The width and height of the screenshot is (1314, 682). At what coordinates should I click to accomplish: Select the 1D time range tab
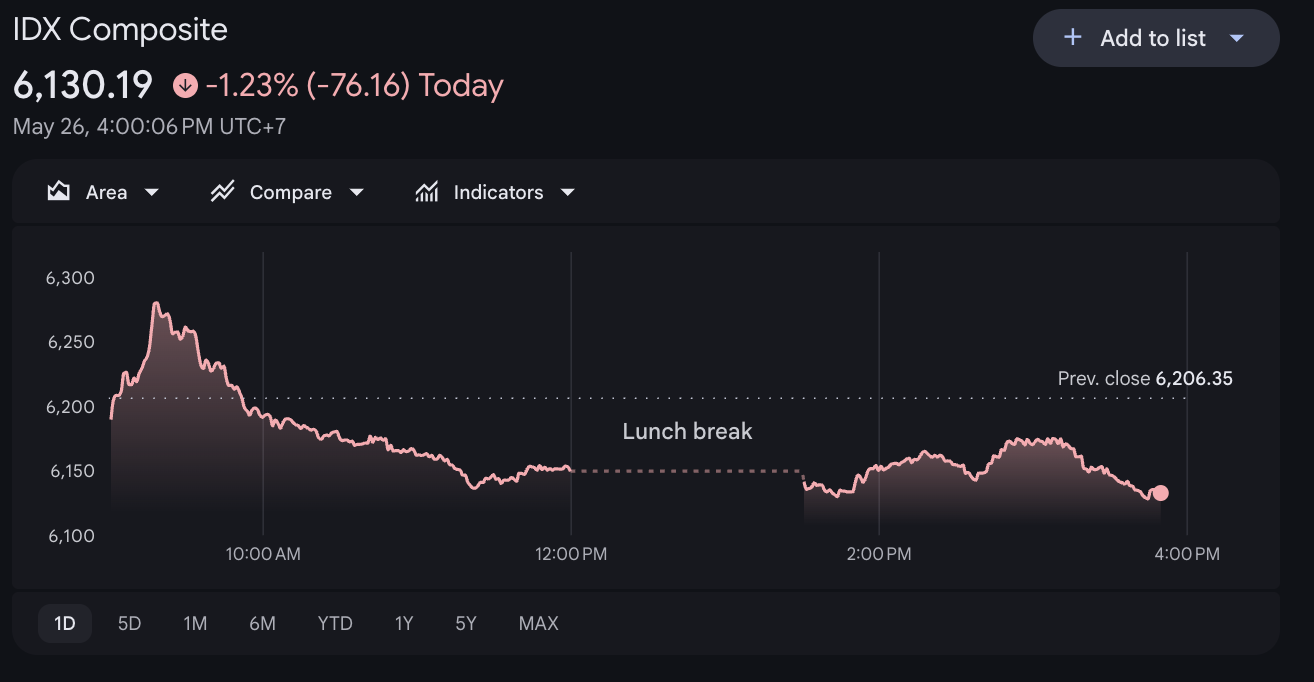(x=65, y=624)
